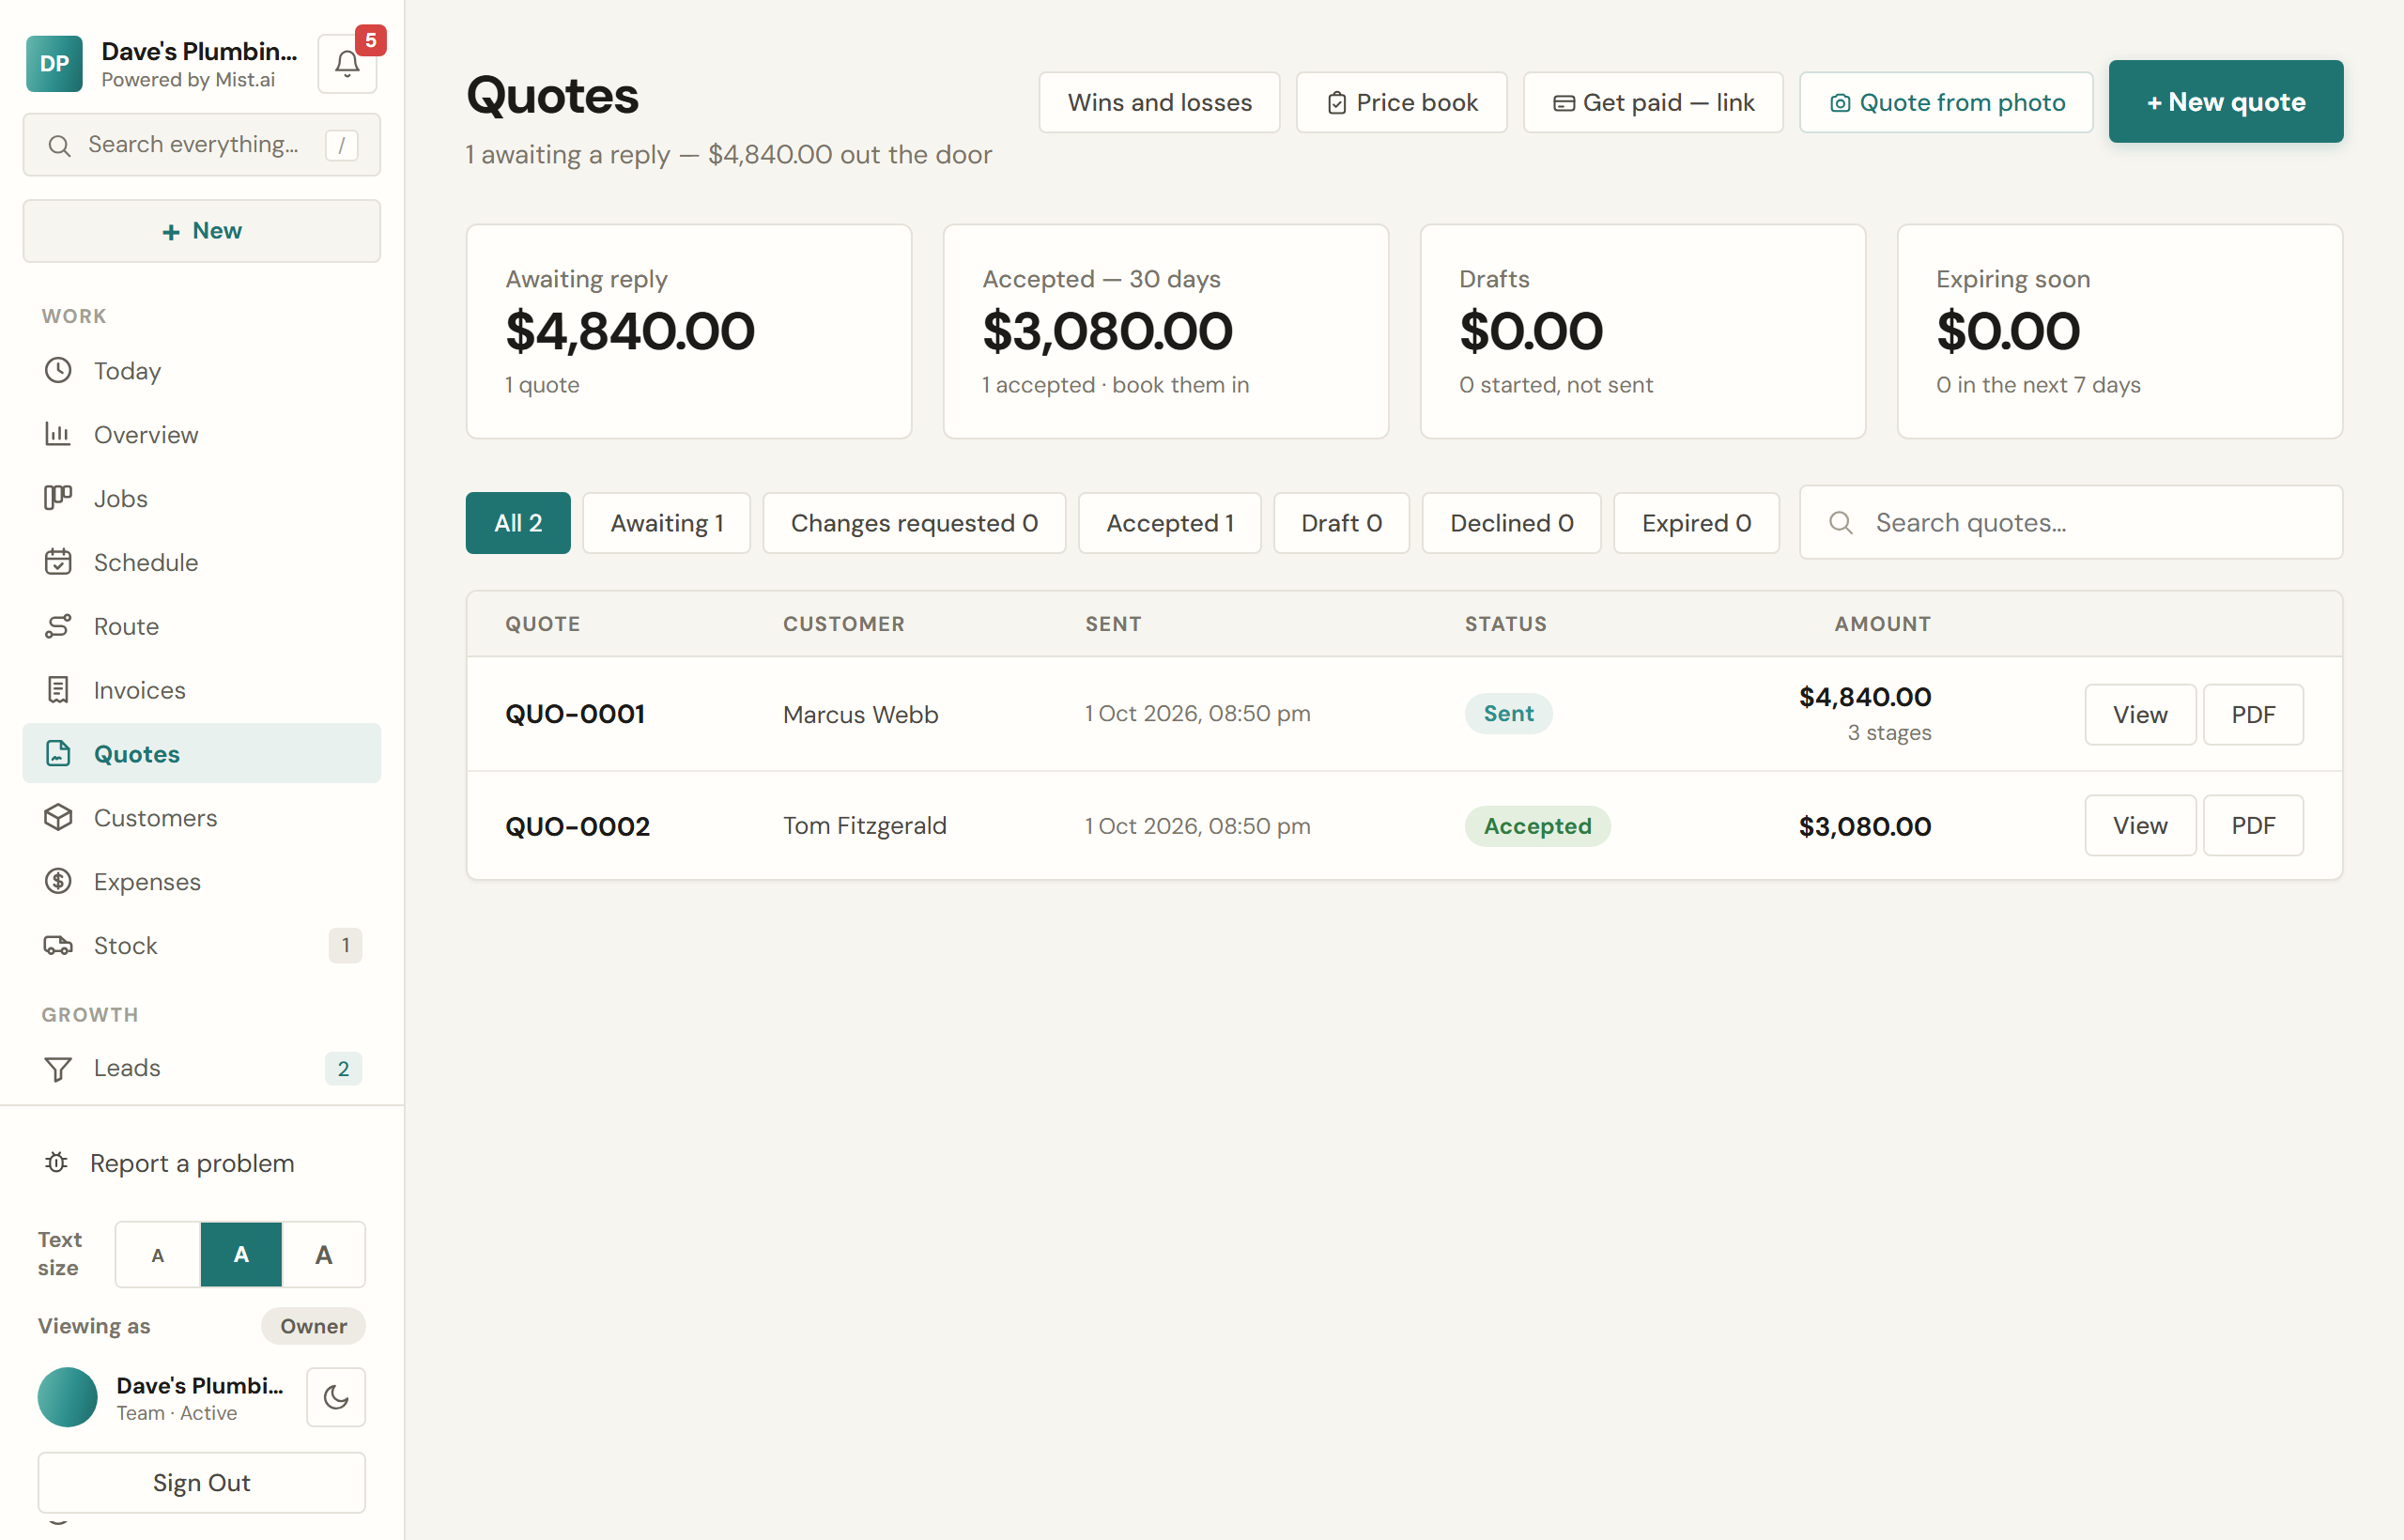This screenshot has width=2404, height=1540.
Task: Click Report a problem bug icon
Action: 57,1163
